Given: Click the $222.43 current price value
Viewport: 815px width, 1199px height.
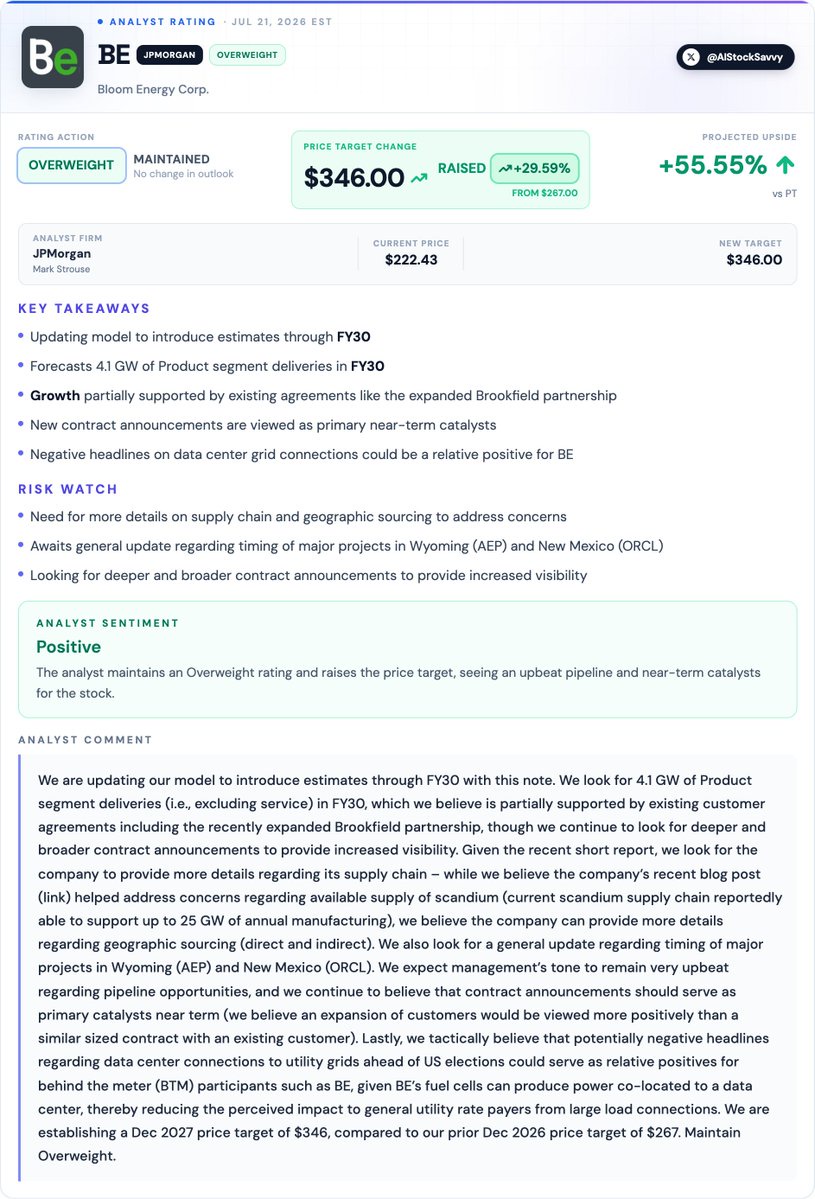Looking at the screenshot, I should click(411, 260).
